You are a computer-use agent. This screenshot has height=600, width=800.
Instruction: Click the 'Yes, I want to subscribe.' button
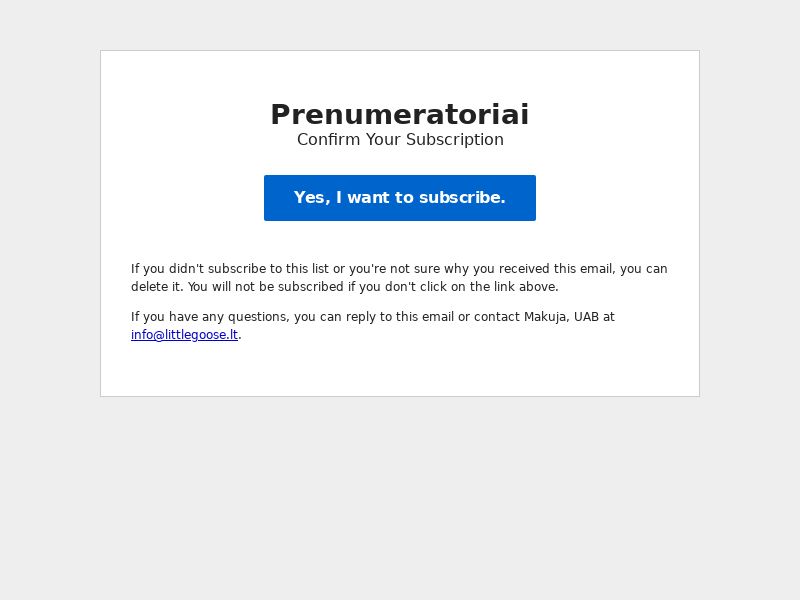tap(399, 198)
